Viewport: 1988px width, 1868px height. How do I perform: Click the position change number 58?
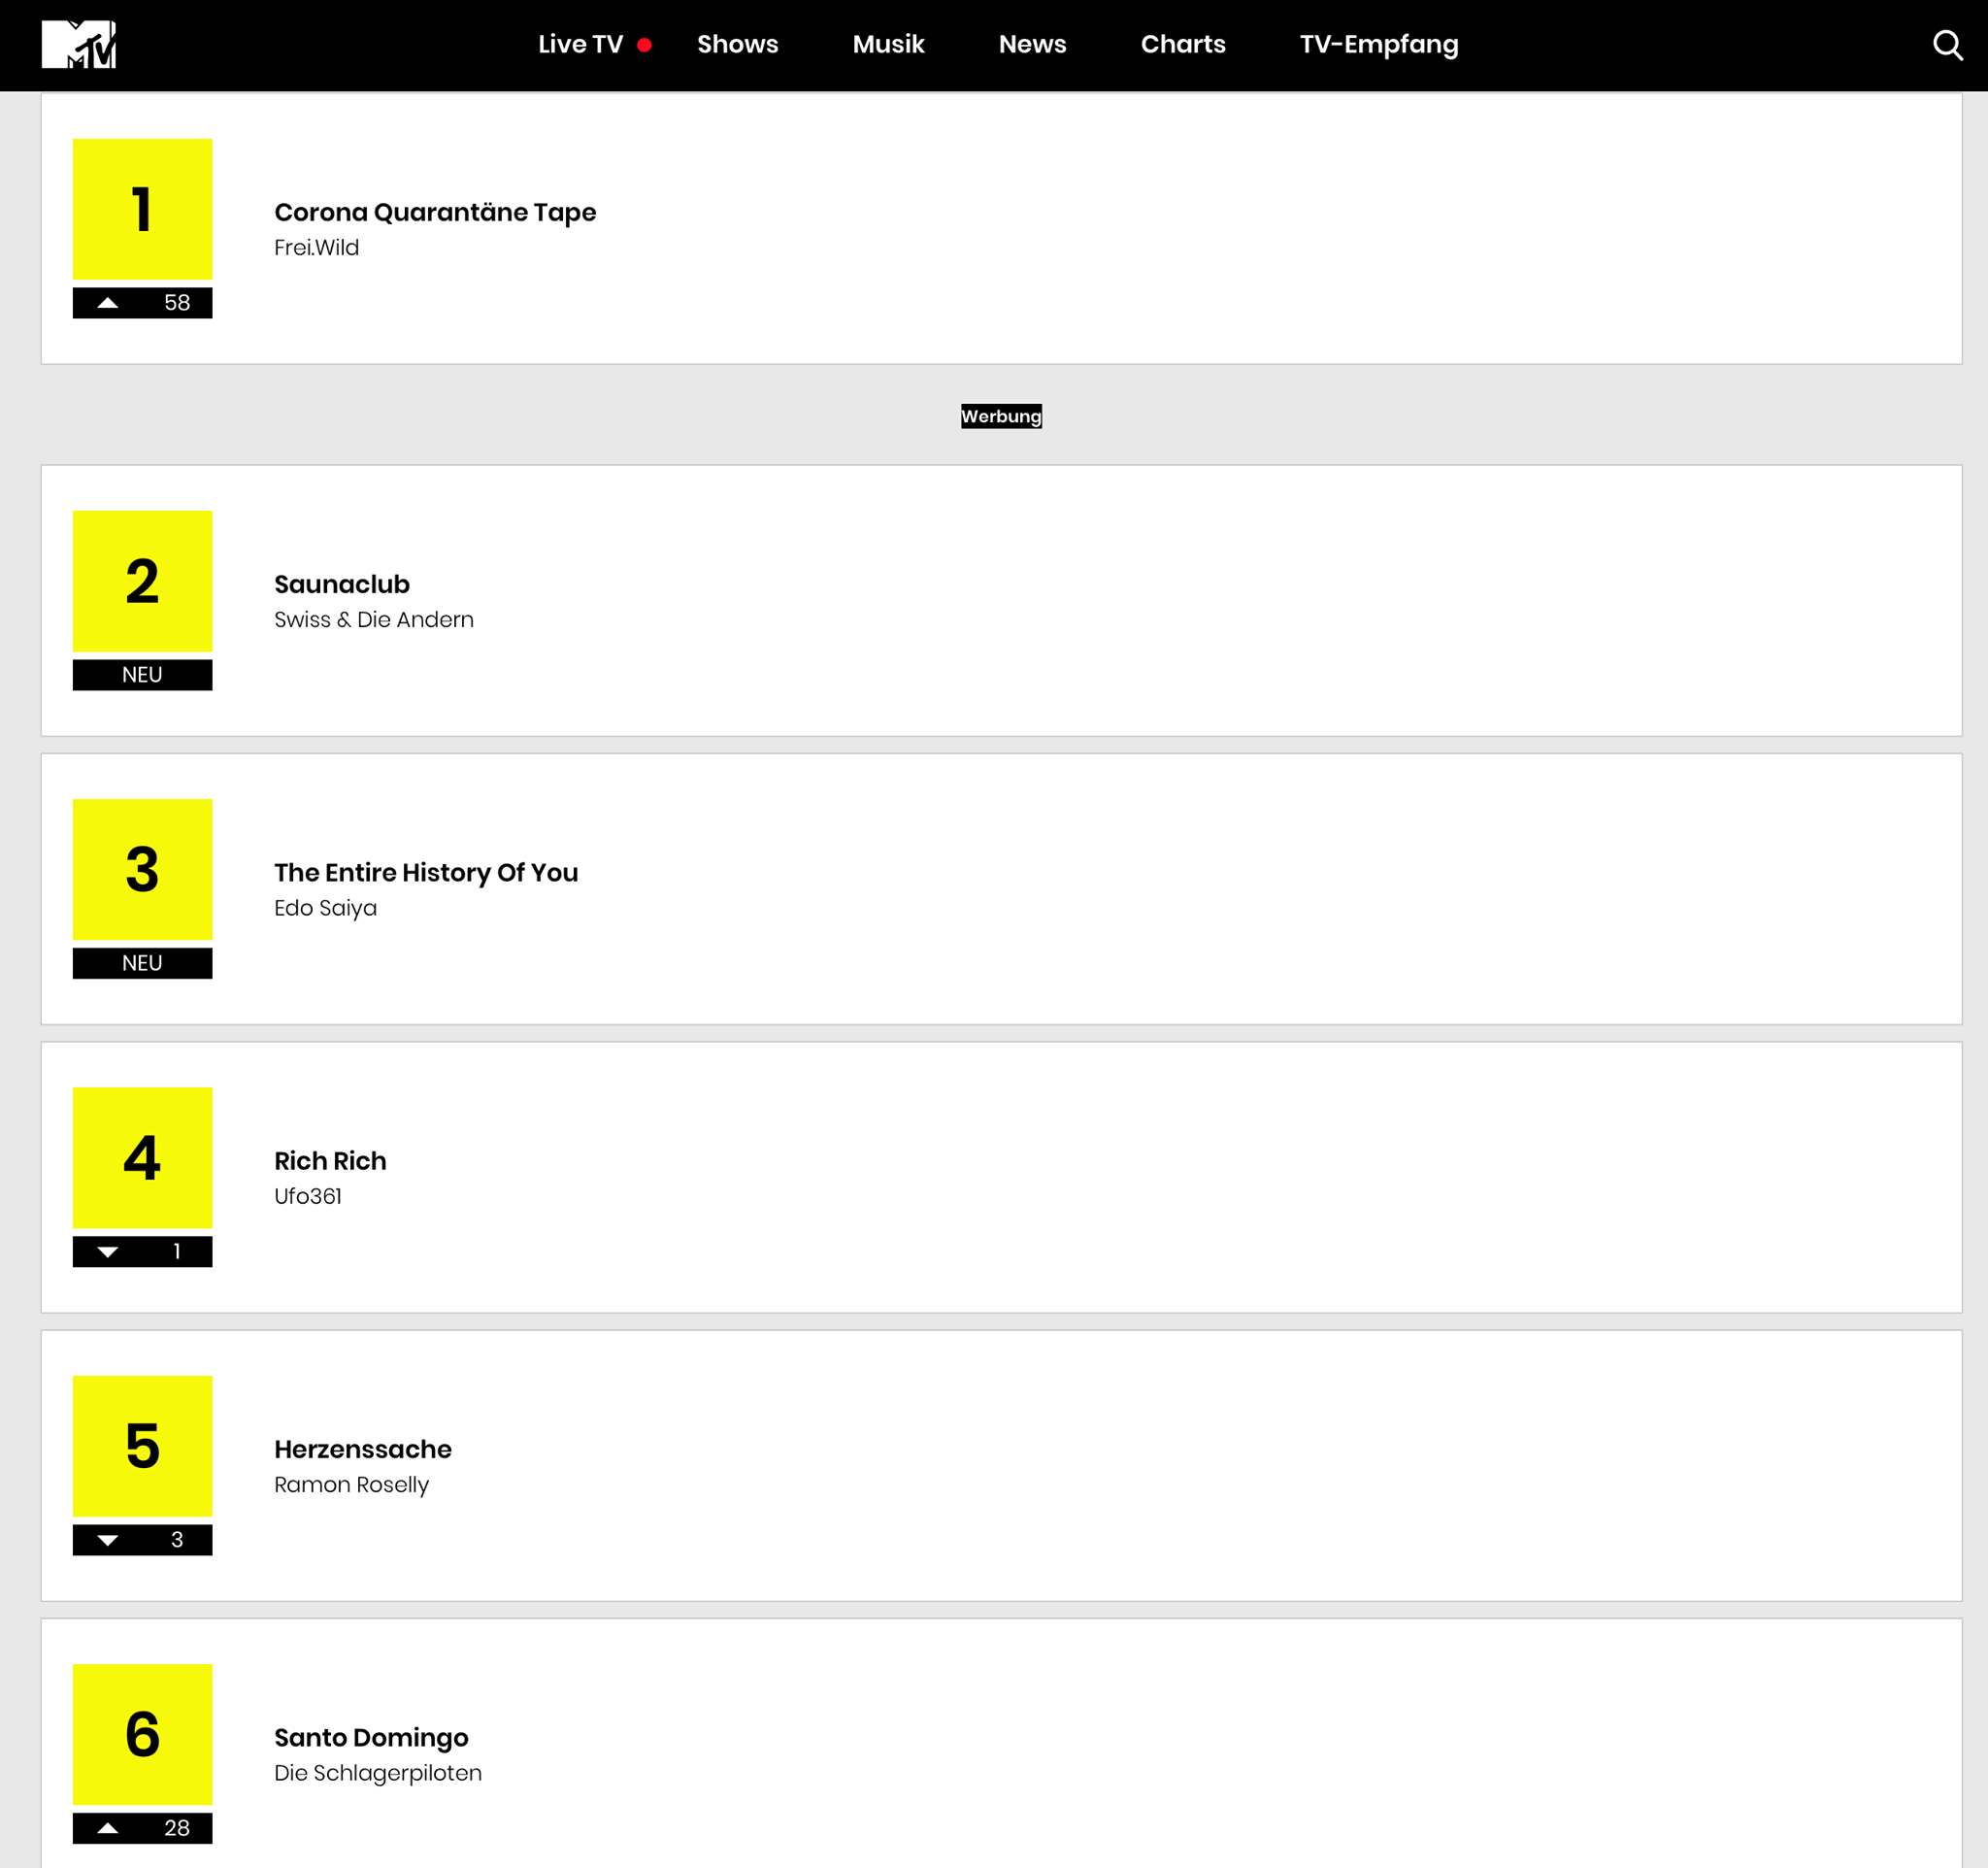pos(177,303)
